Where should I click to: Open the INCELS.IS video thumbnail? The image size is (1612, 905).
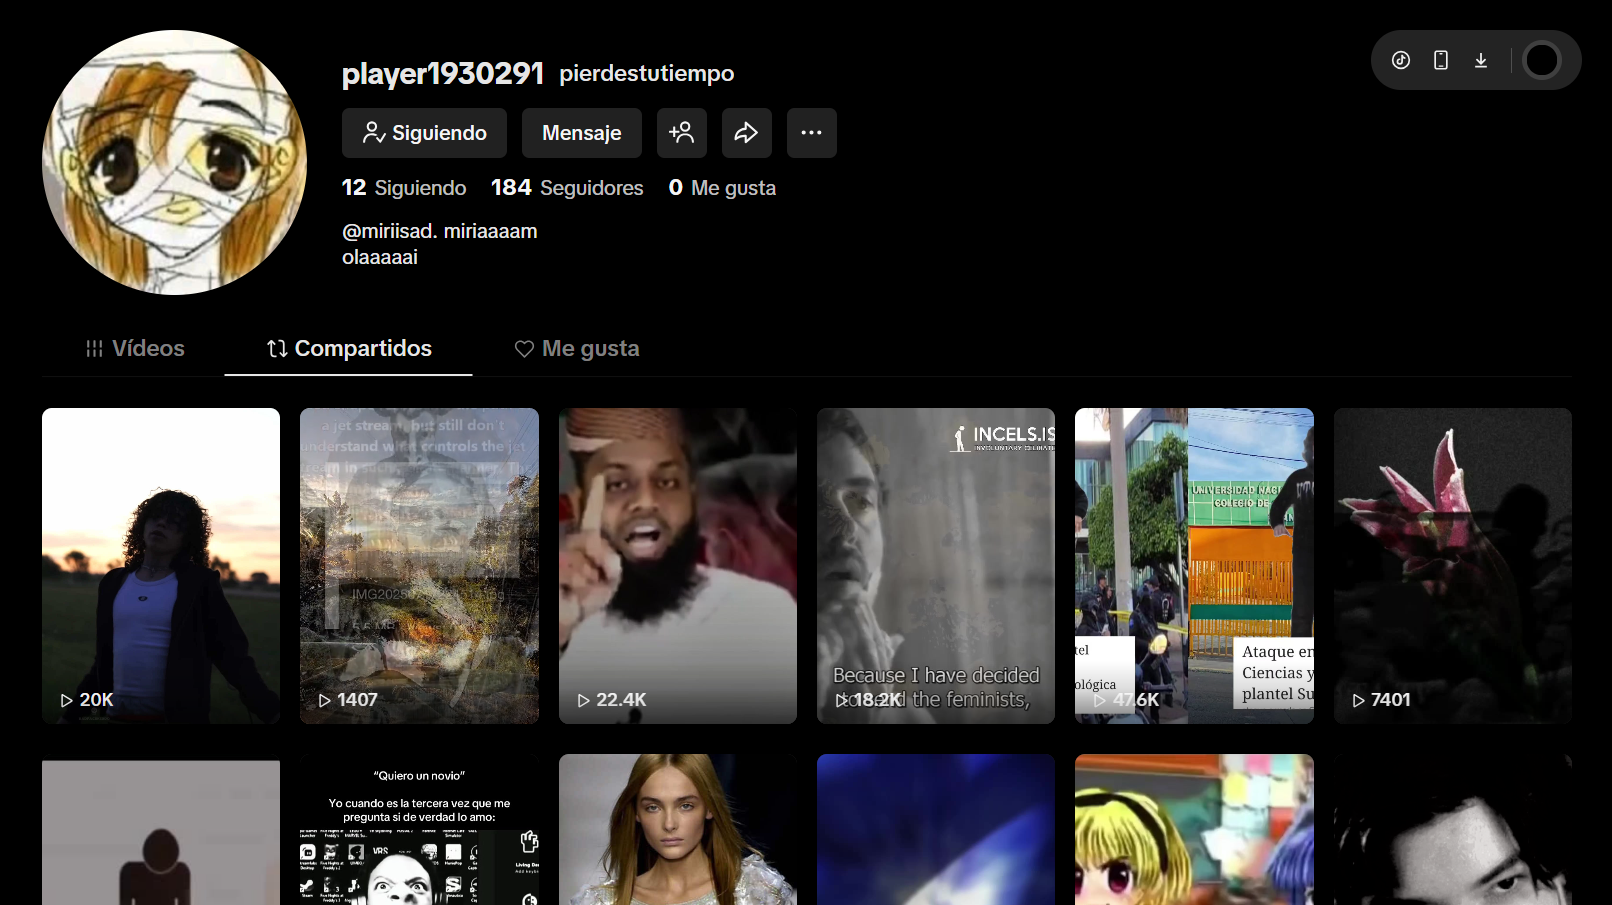coord(935,565)
